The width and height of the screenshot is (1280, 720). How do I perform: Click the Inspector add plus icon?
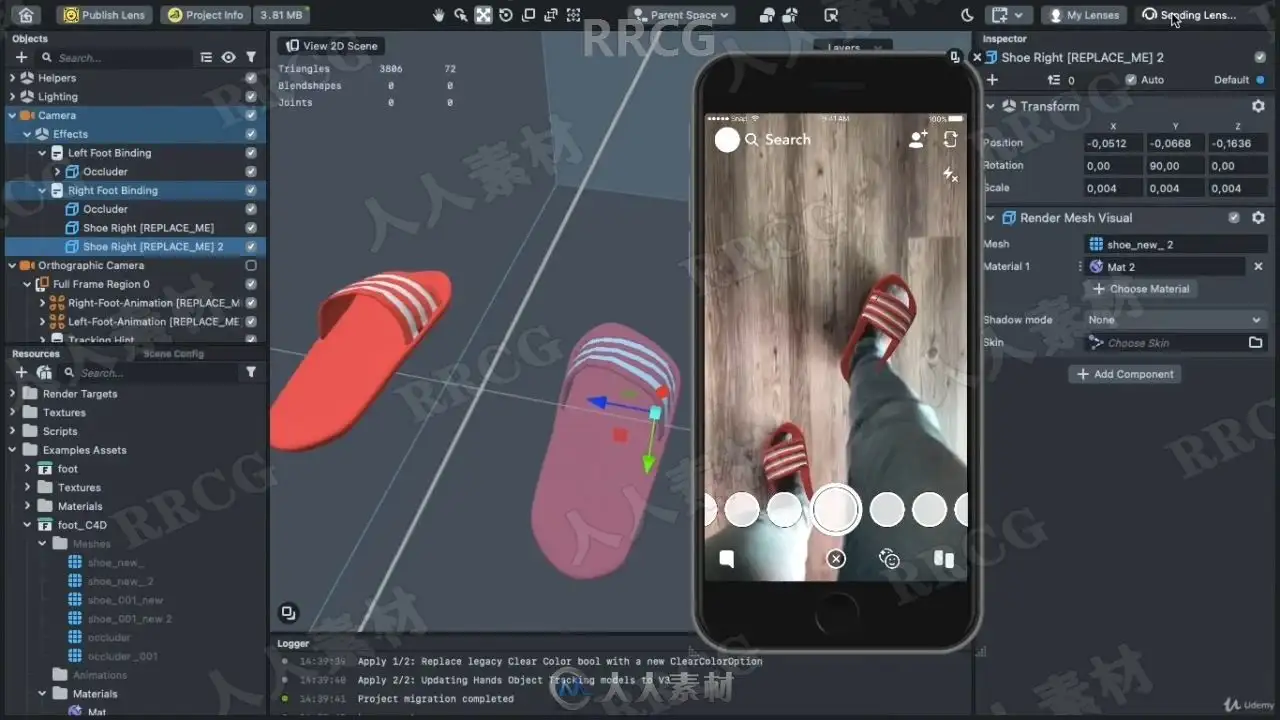(x=992, y=80)
